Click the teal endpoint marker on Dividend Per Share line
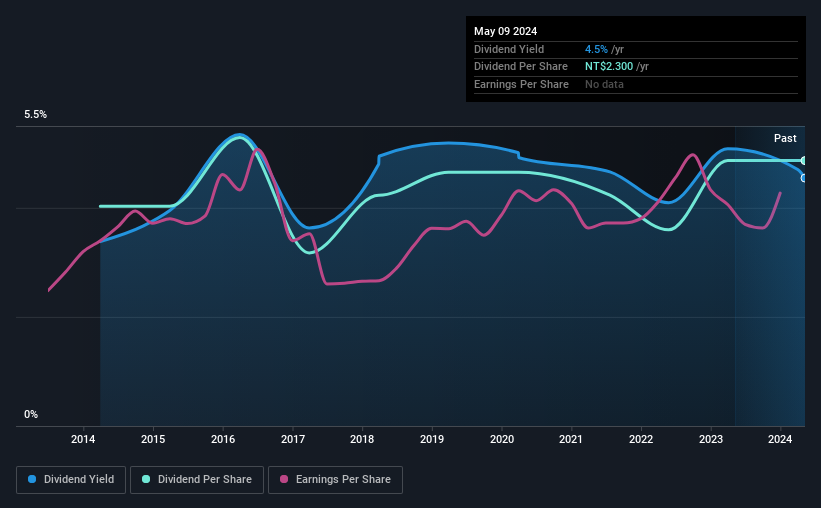Viewport: 821px width, 508px height. coord(804,161)
